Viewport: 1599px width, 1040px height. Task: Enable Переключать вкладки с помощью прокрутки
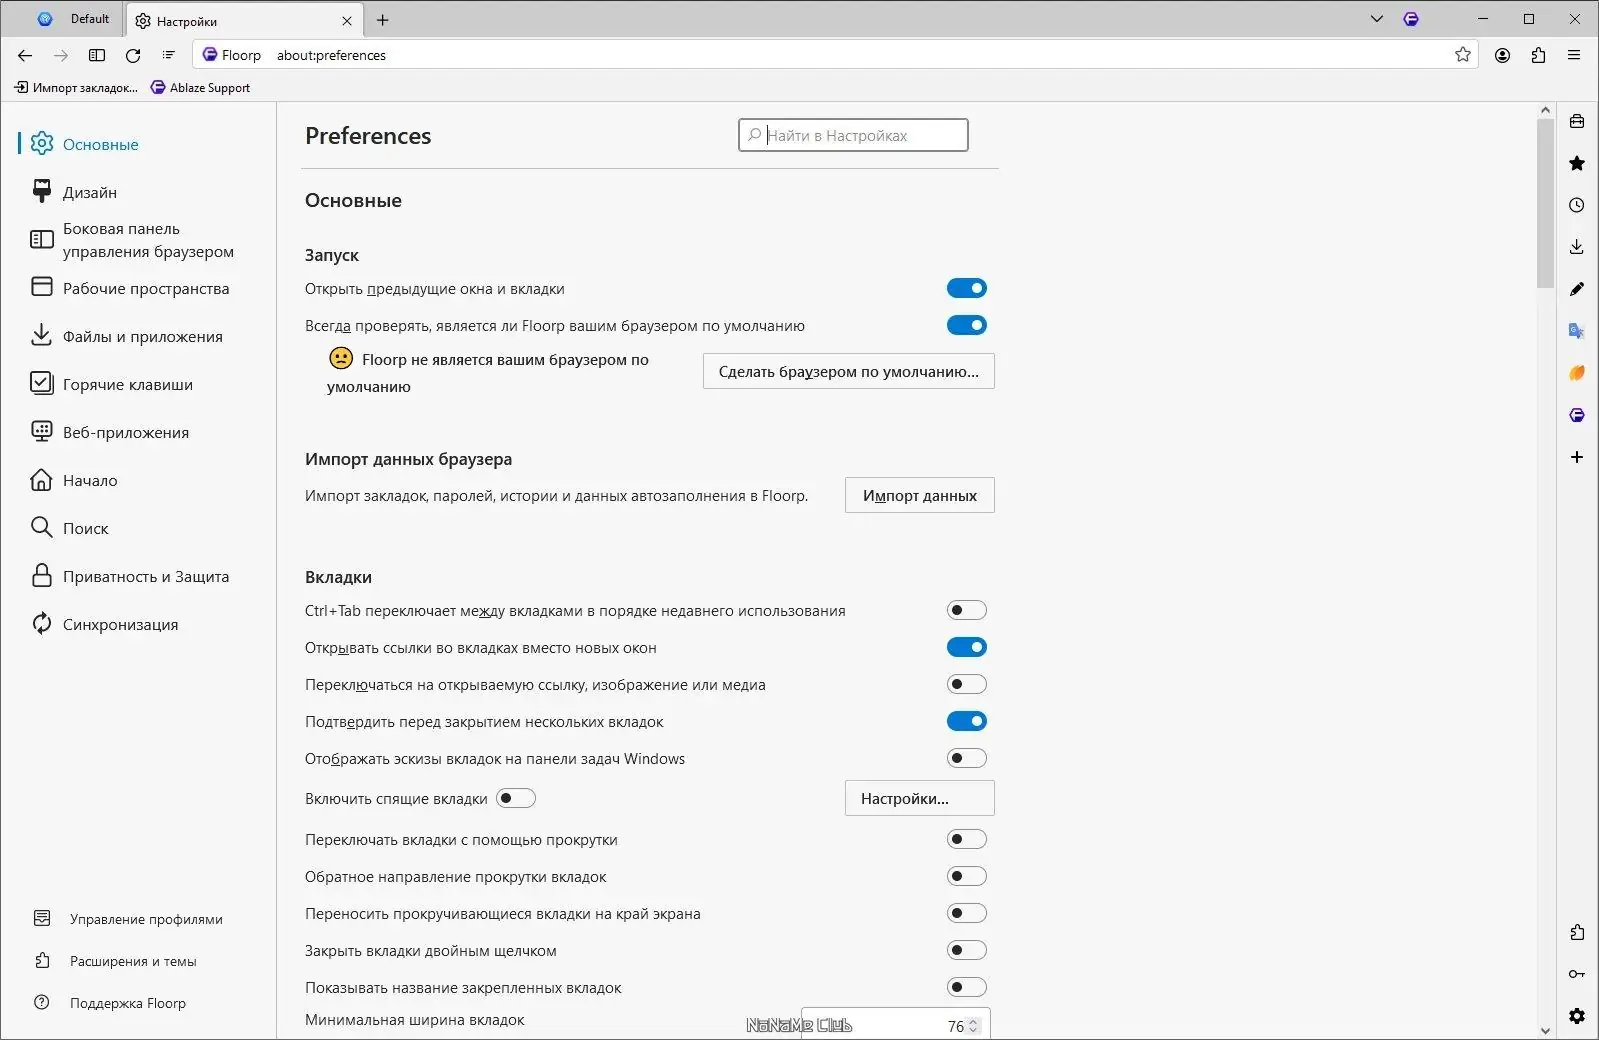pos(967,840)
